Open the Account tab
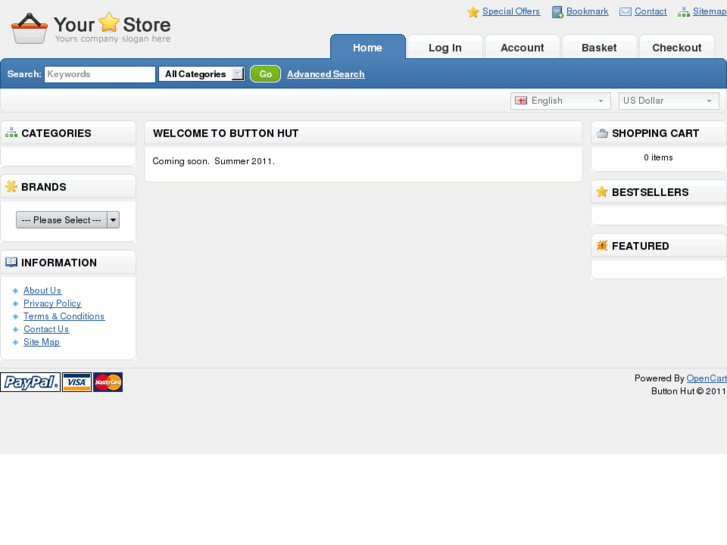727x545 pixels. pyautogui.click(x=522, y=47)
